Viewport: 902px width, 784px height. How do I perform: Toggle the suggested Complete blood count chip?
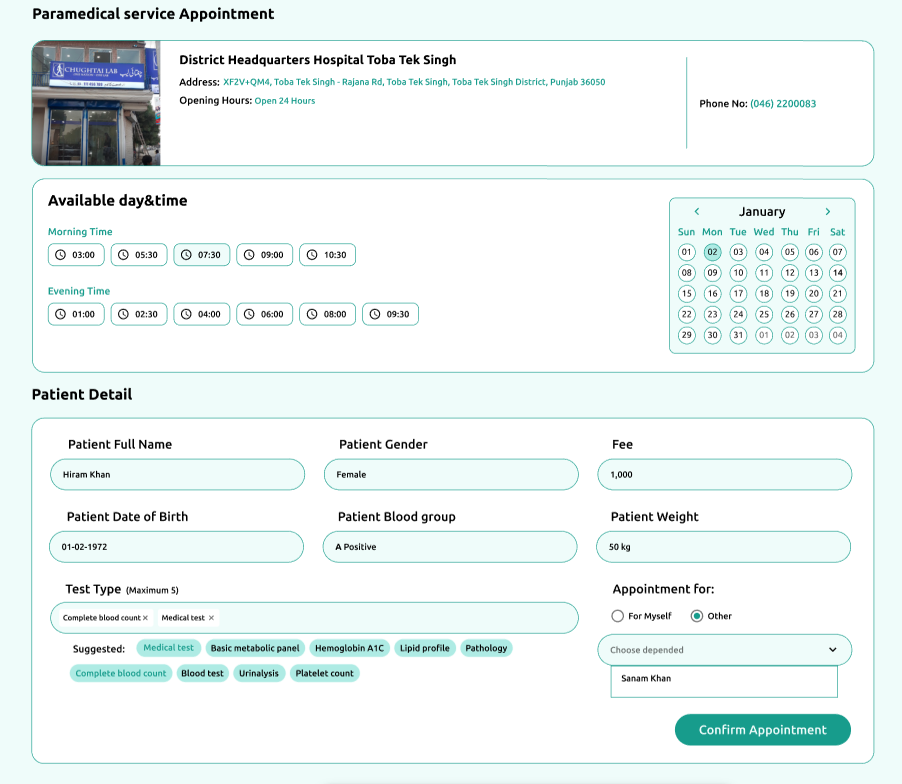121,674
